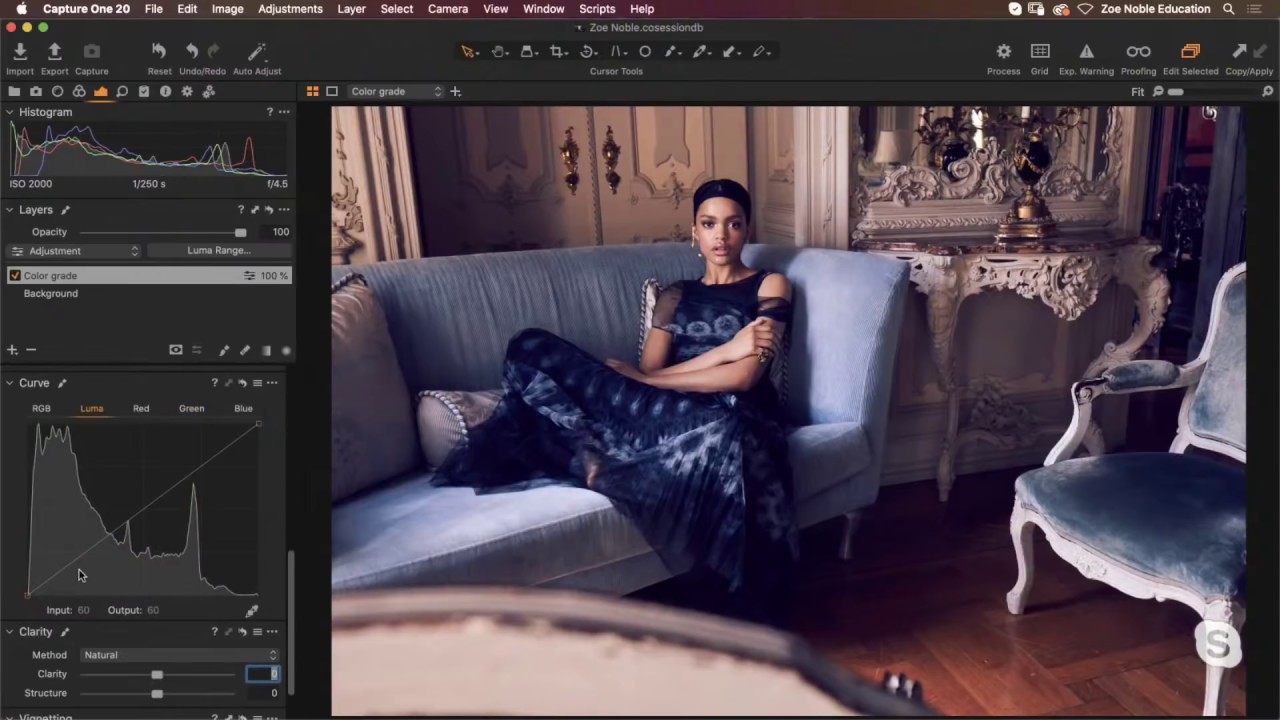This screenshot has height=720, width=1280.
Task: Open Curve panel presets list menu
Action: coord(257,383)
